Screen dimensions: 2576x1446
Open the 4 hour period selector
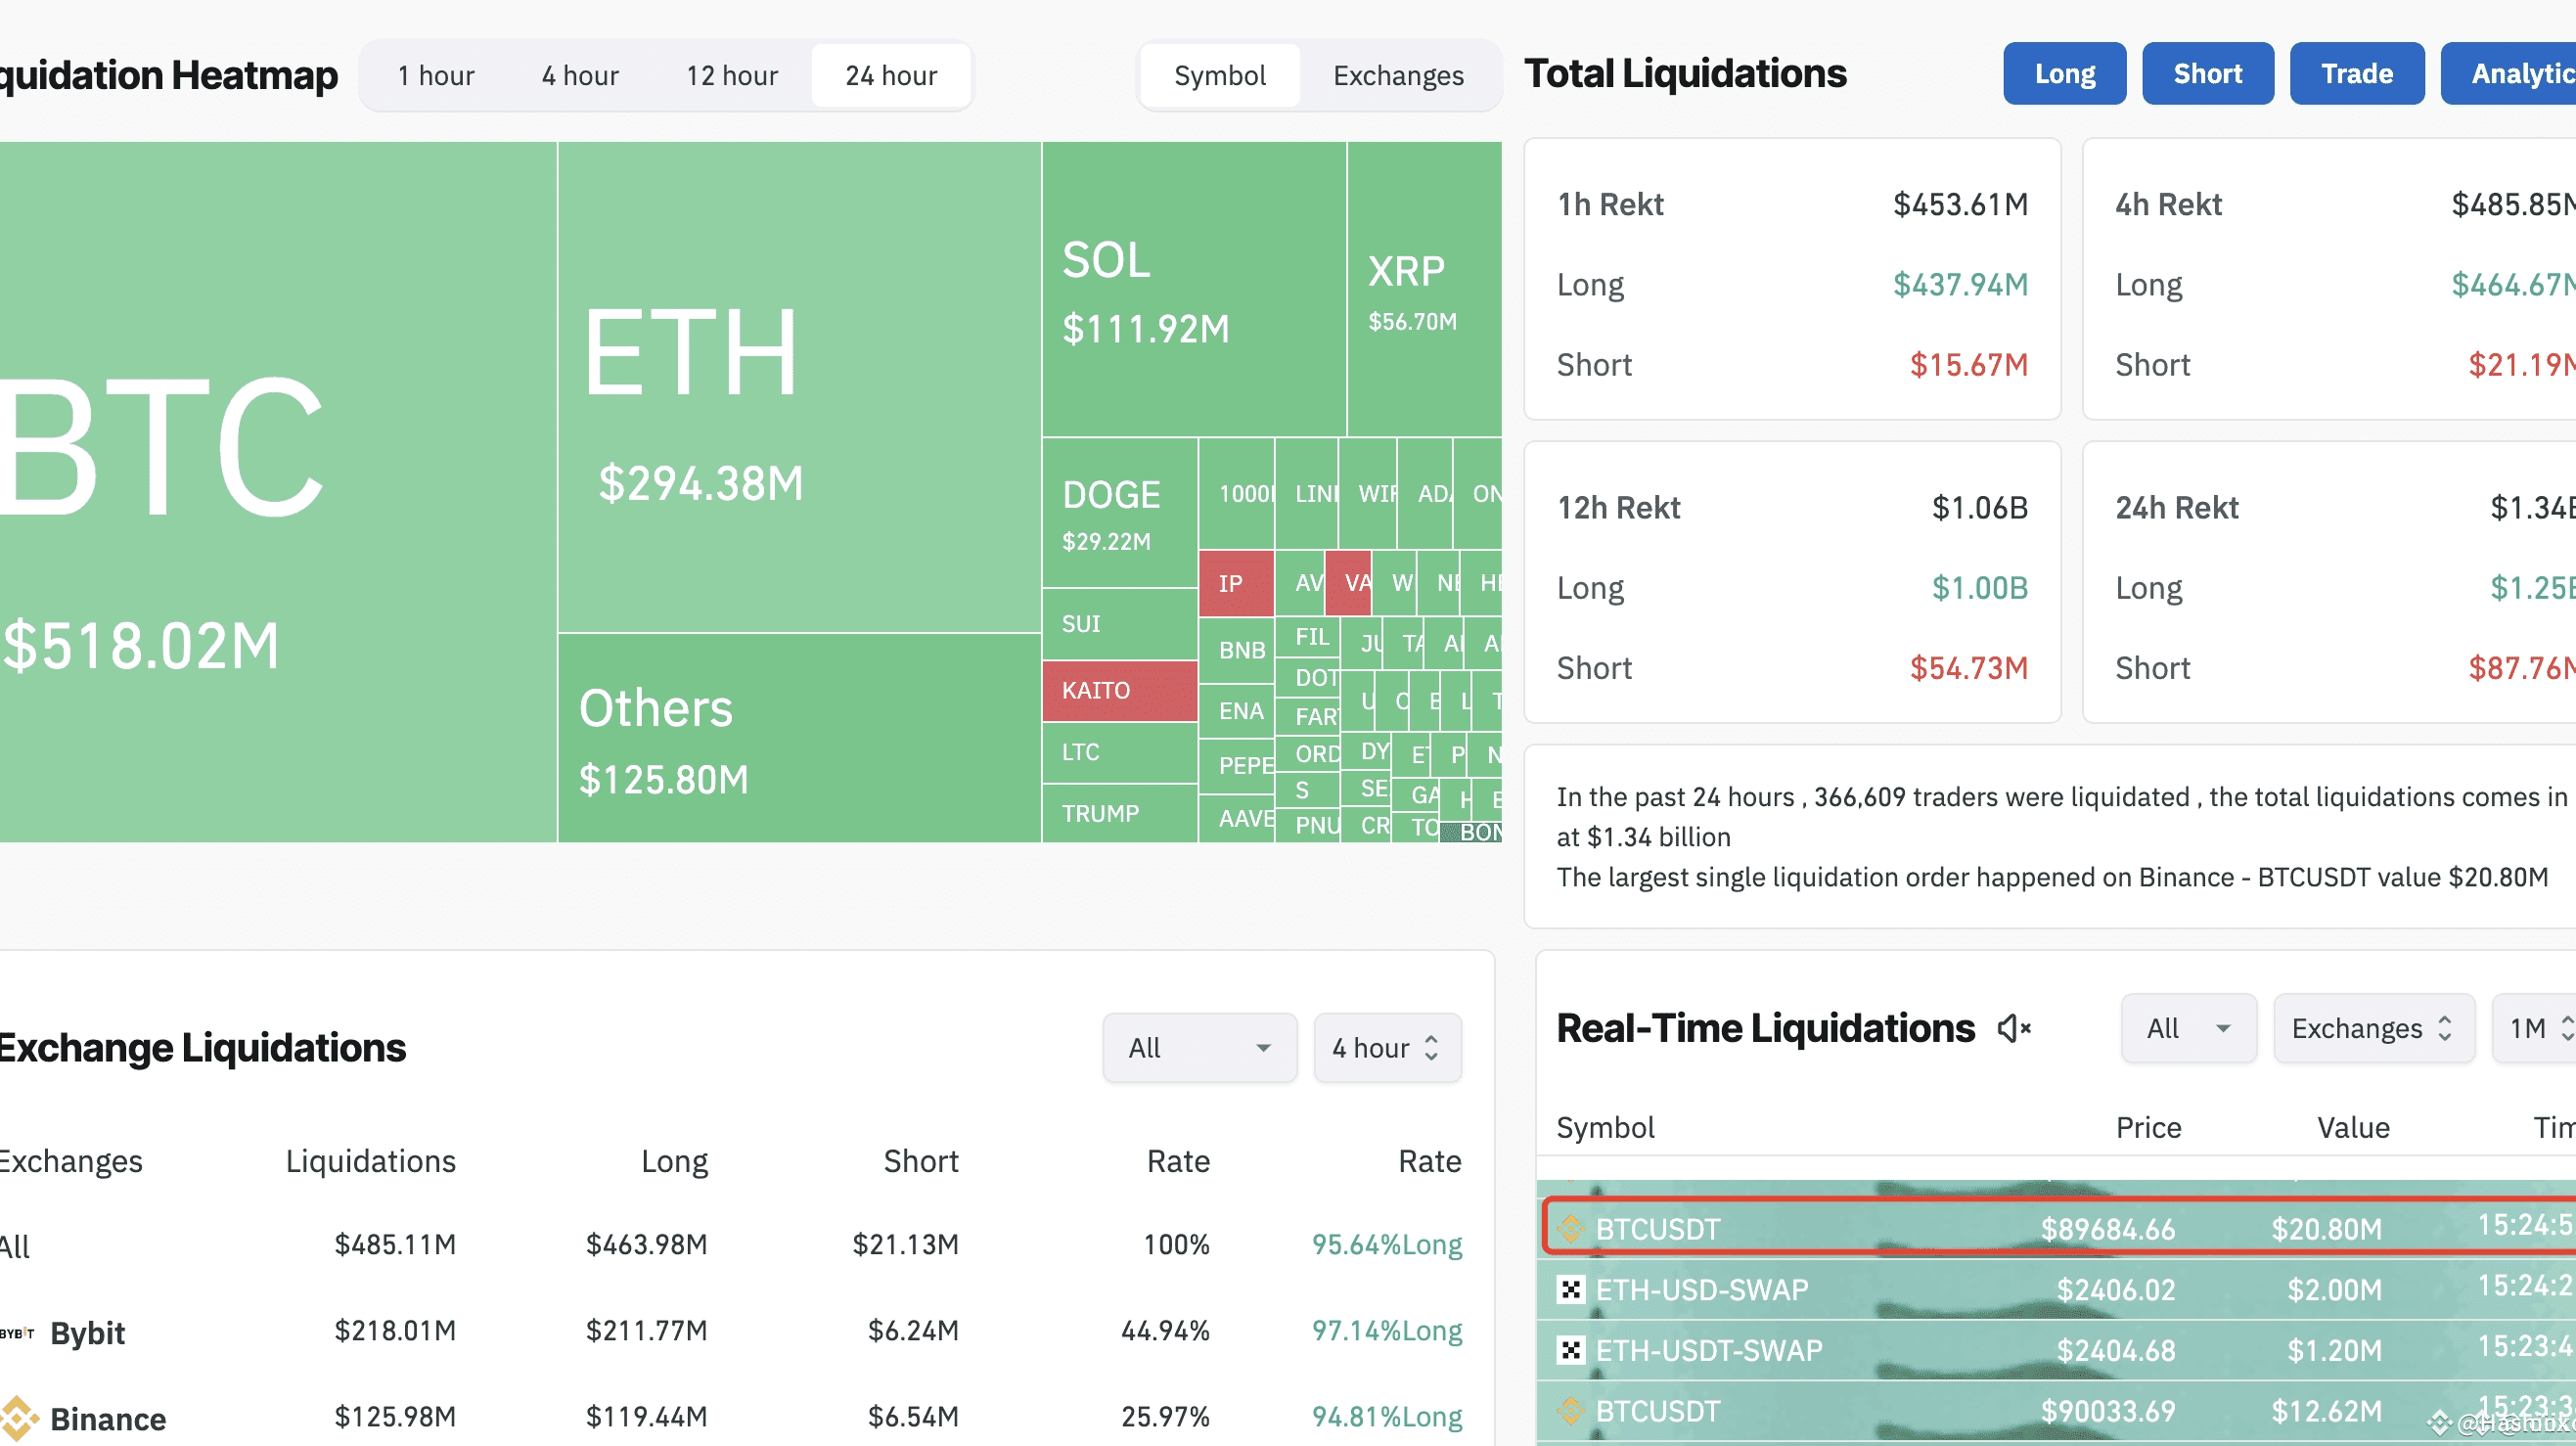pos(1386,1047)
